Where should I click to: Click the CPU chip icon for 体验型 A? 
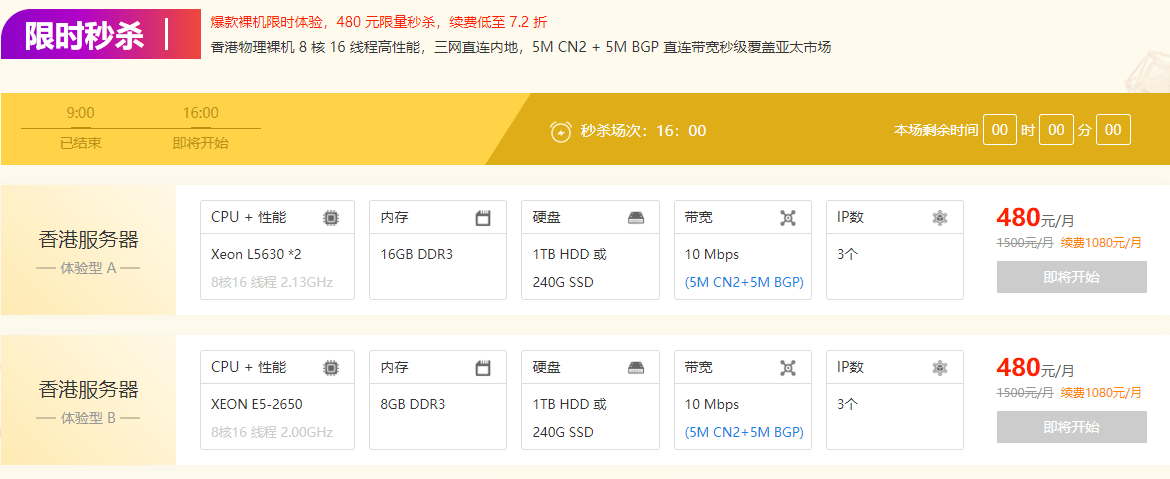(331, 218)
